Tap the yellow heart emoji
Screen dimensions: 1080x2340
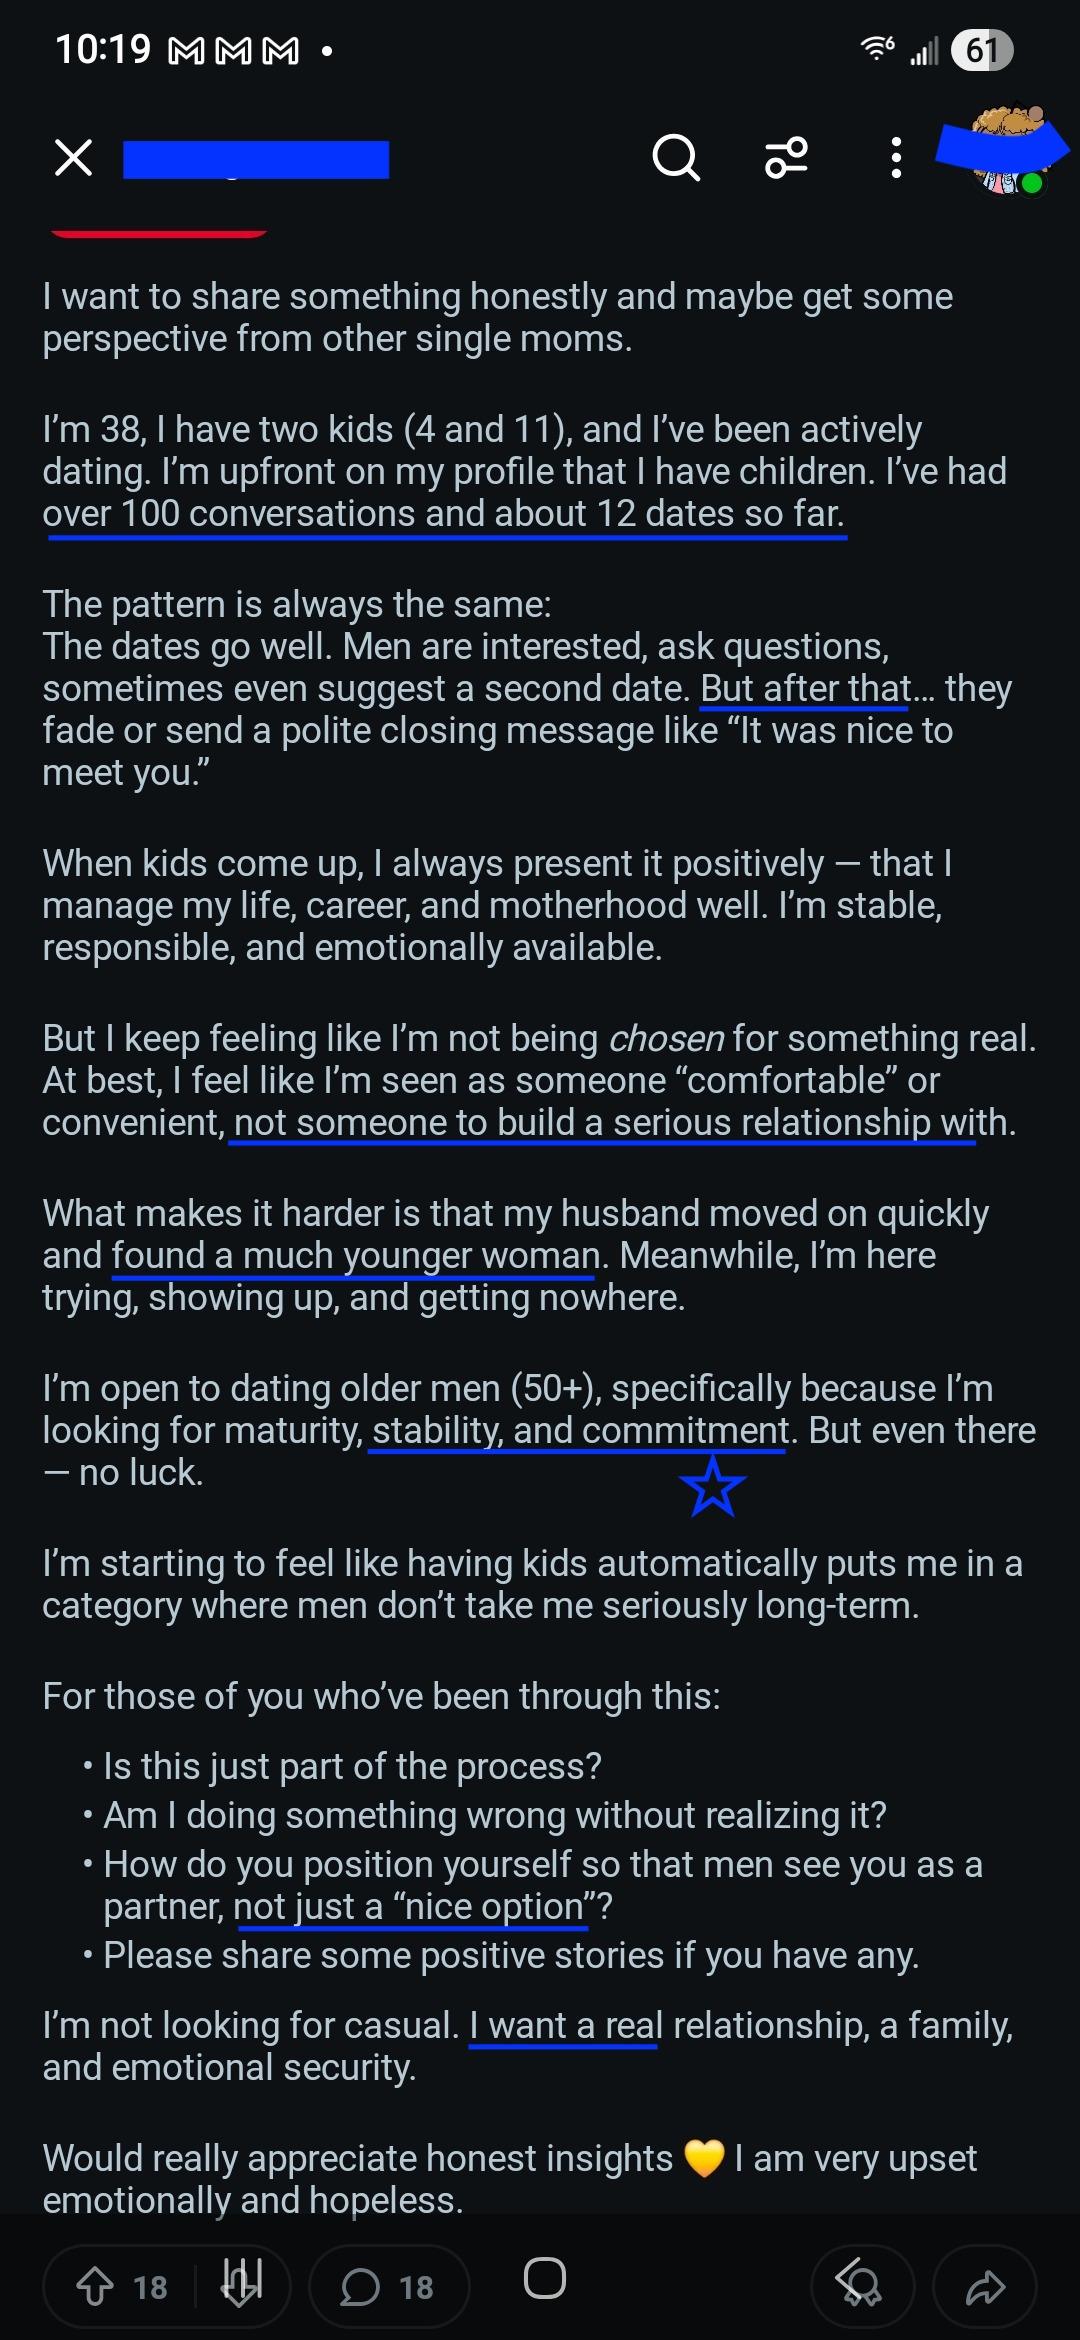point(704,2159)
